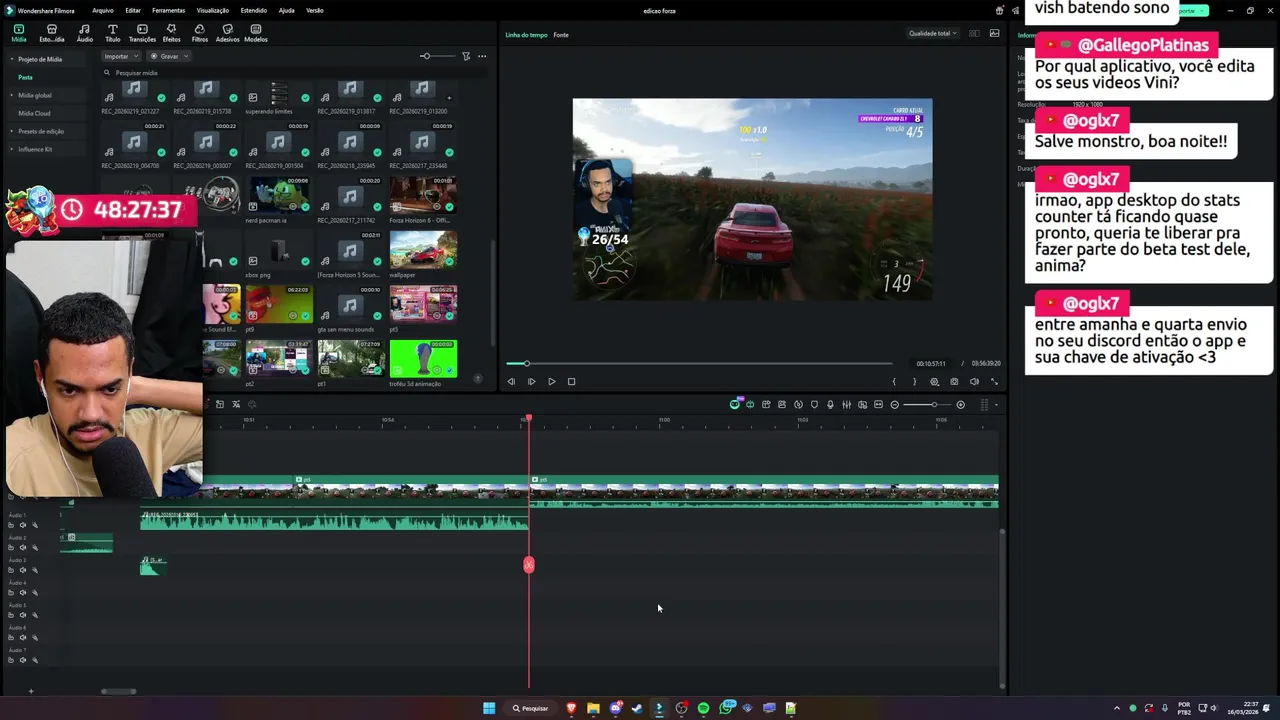Mute the Áudio 4 track

(x=23, y=593)
